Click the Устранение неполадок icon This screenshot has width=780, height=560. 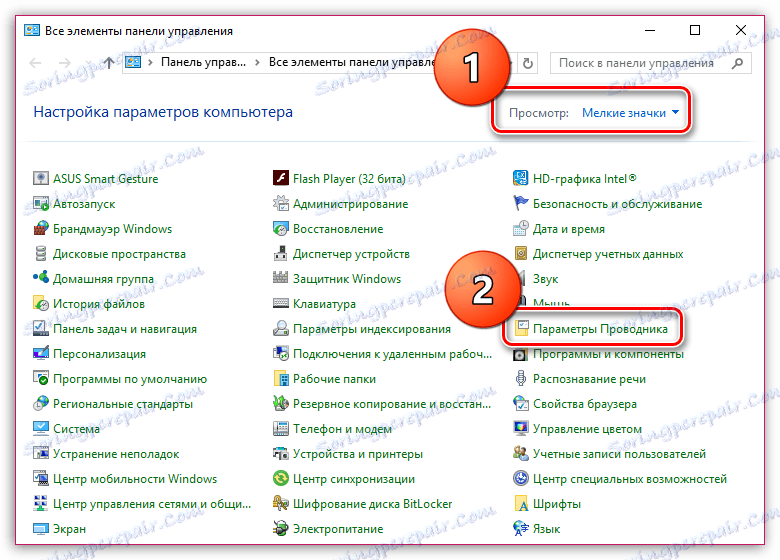(x=40, y=454)
